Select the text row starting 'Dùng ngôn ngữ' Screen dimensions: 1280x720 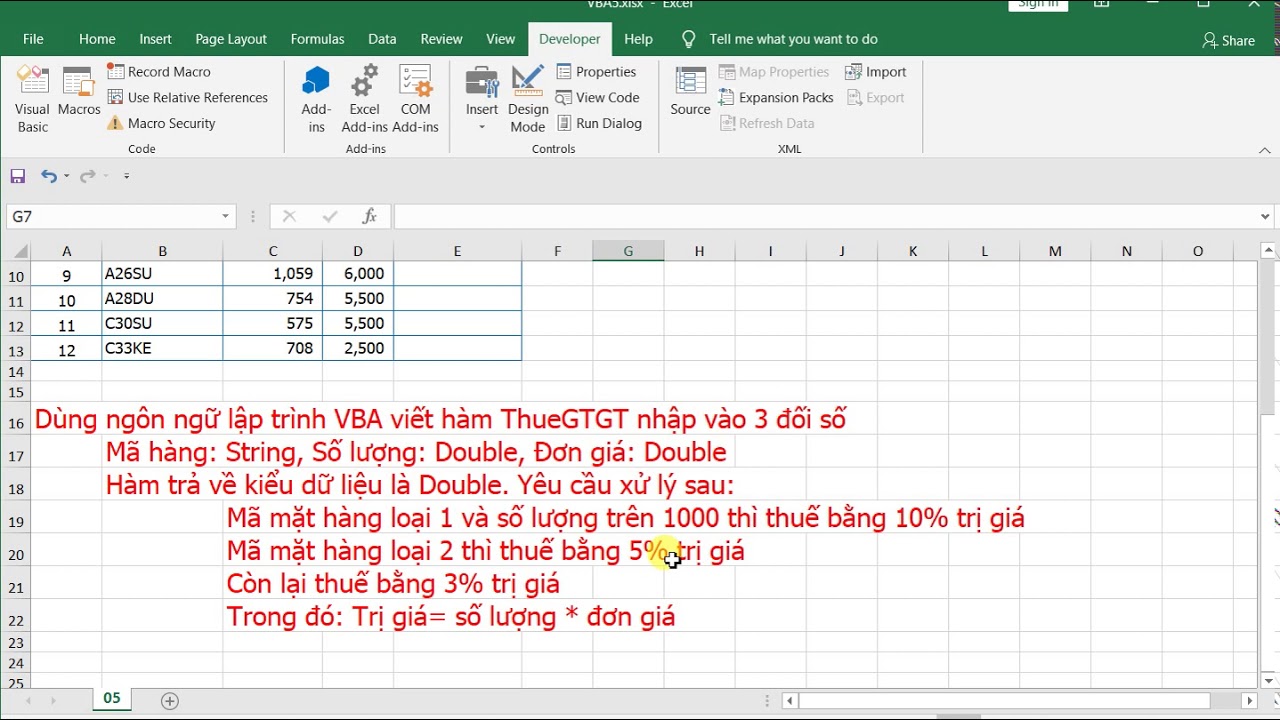[440, 420]
